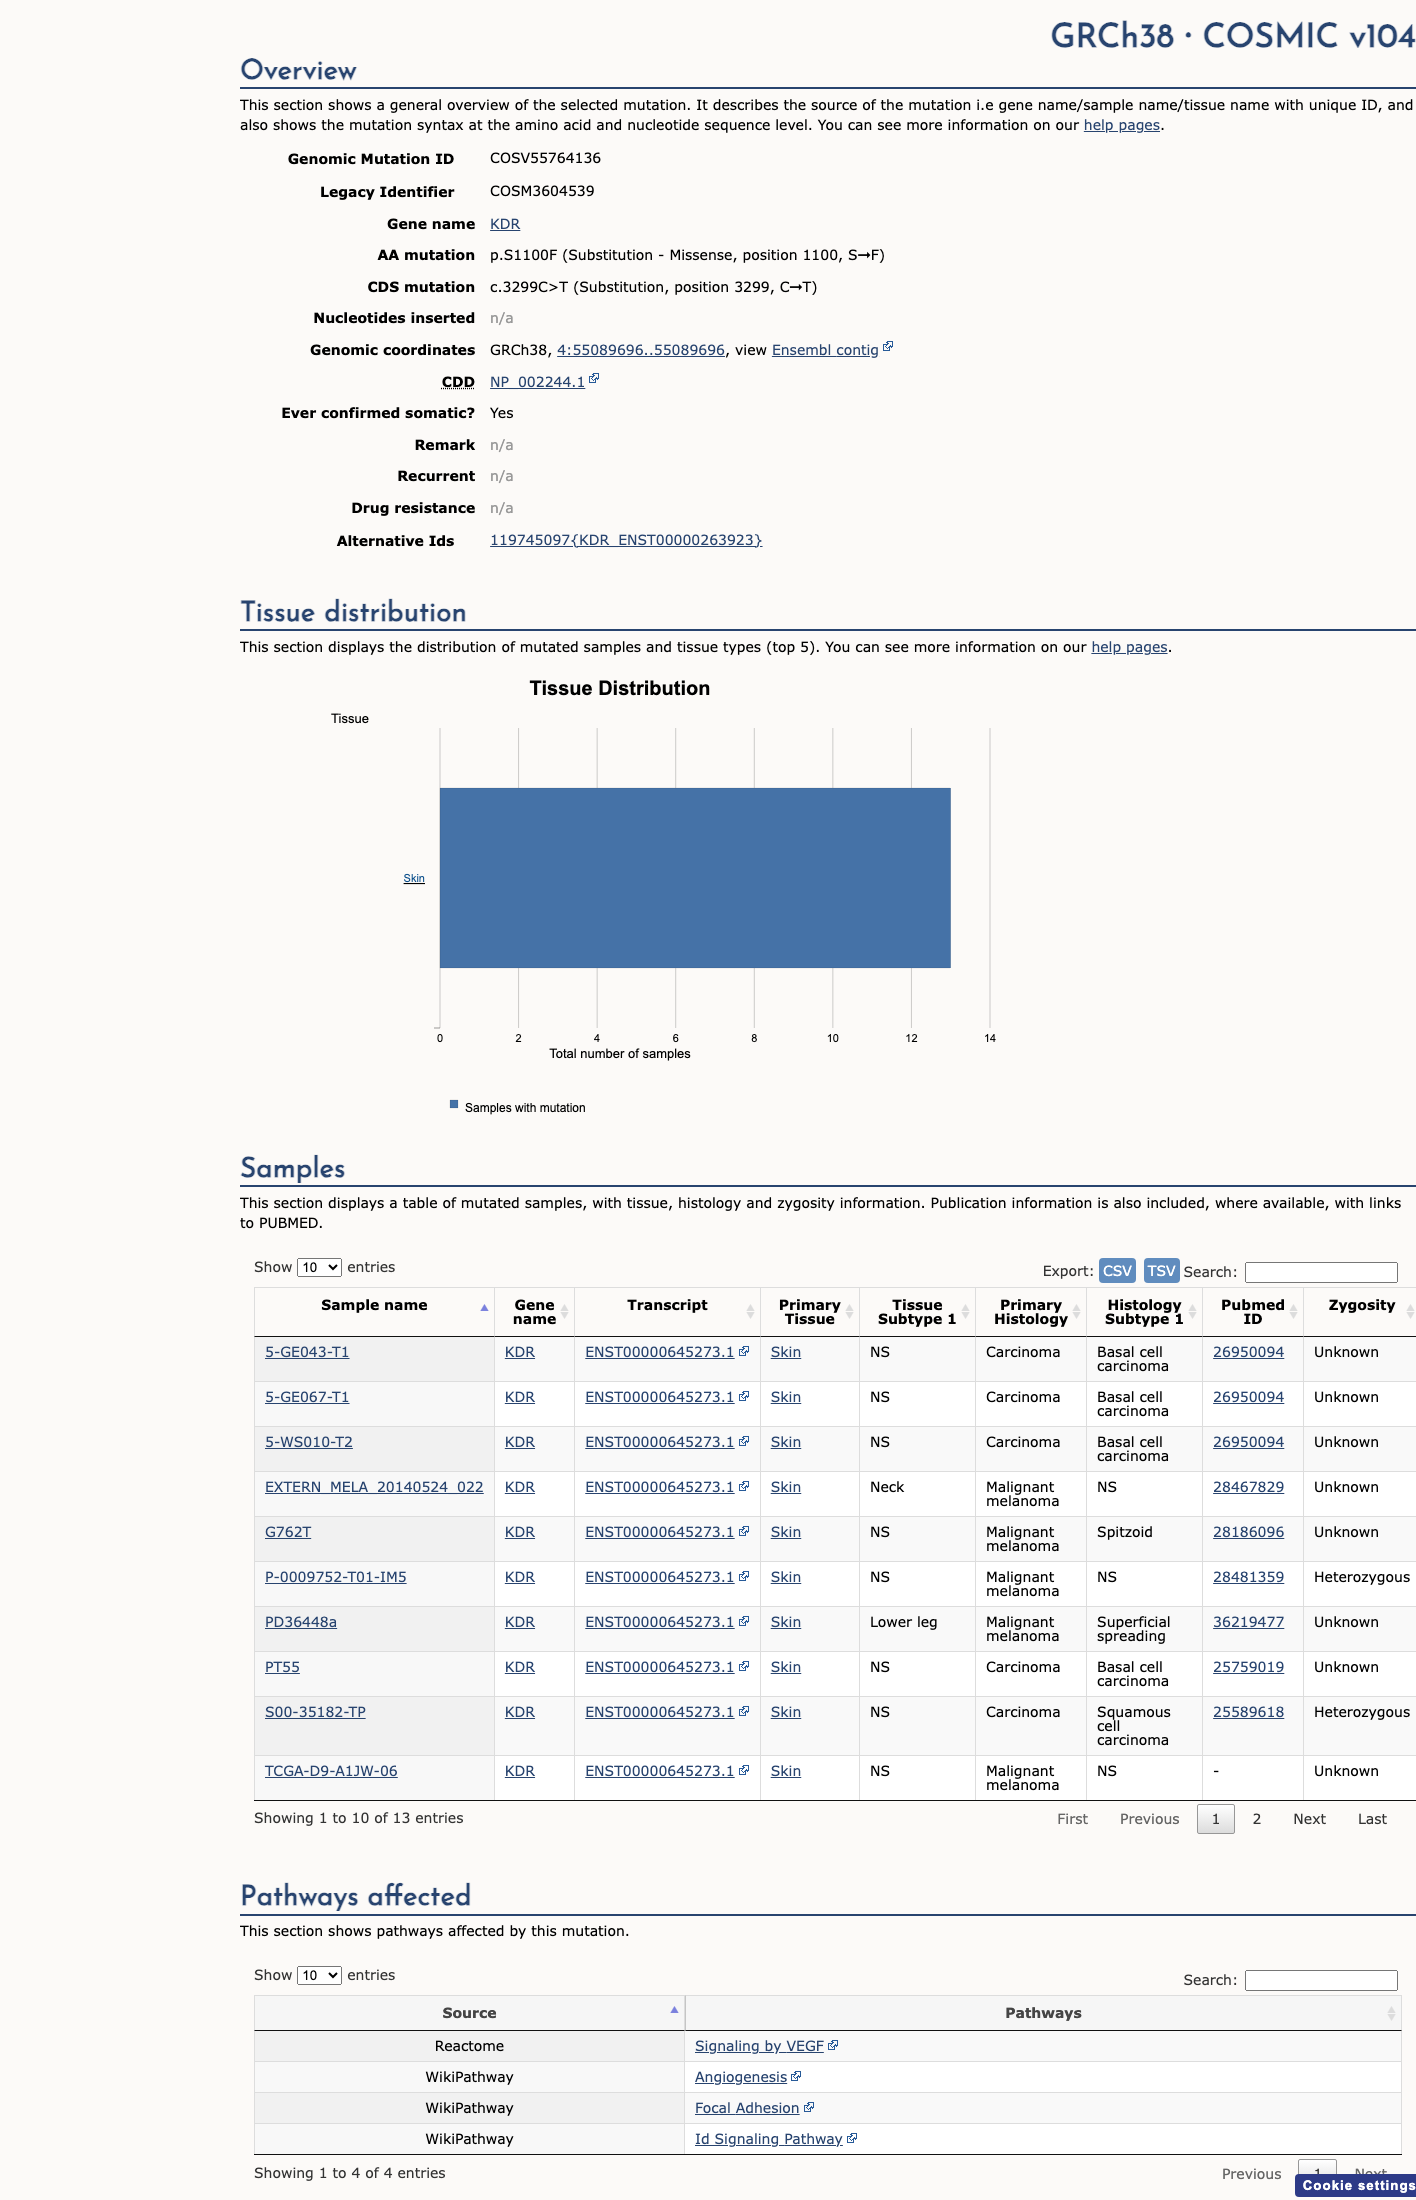Click Next in samples table pagination

click(x=1309, y=1819)
